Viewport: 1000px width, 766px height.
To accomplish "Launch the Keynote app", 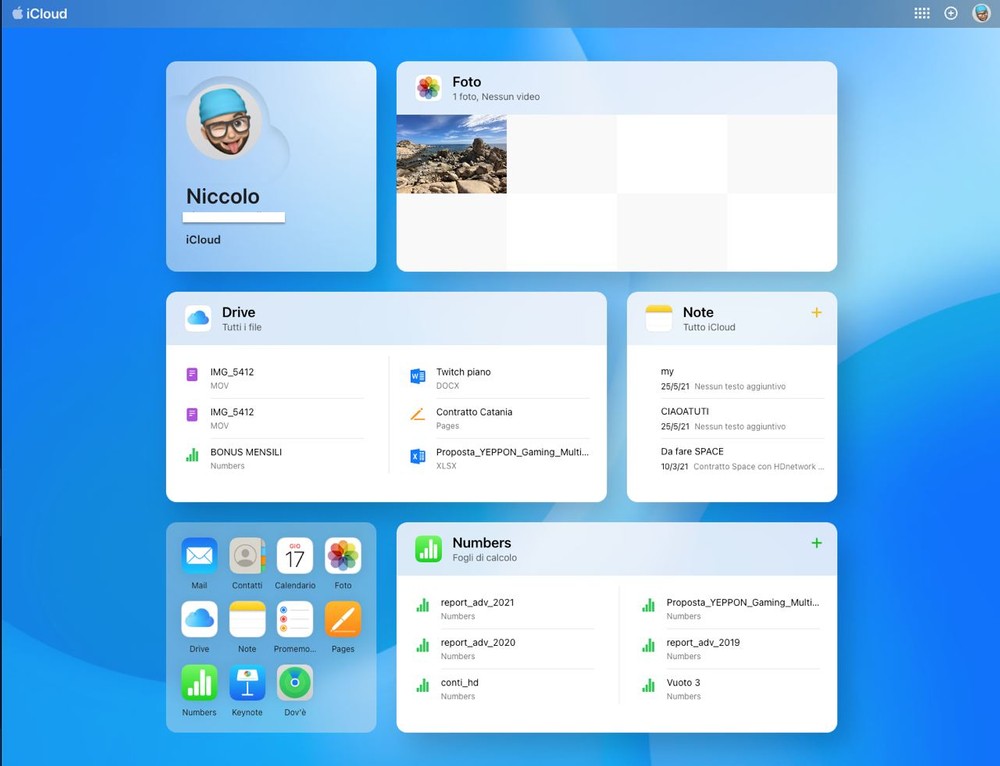I will [x=247, y=683].
